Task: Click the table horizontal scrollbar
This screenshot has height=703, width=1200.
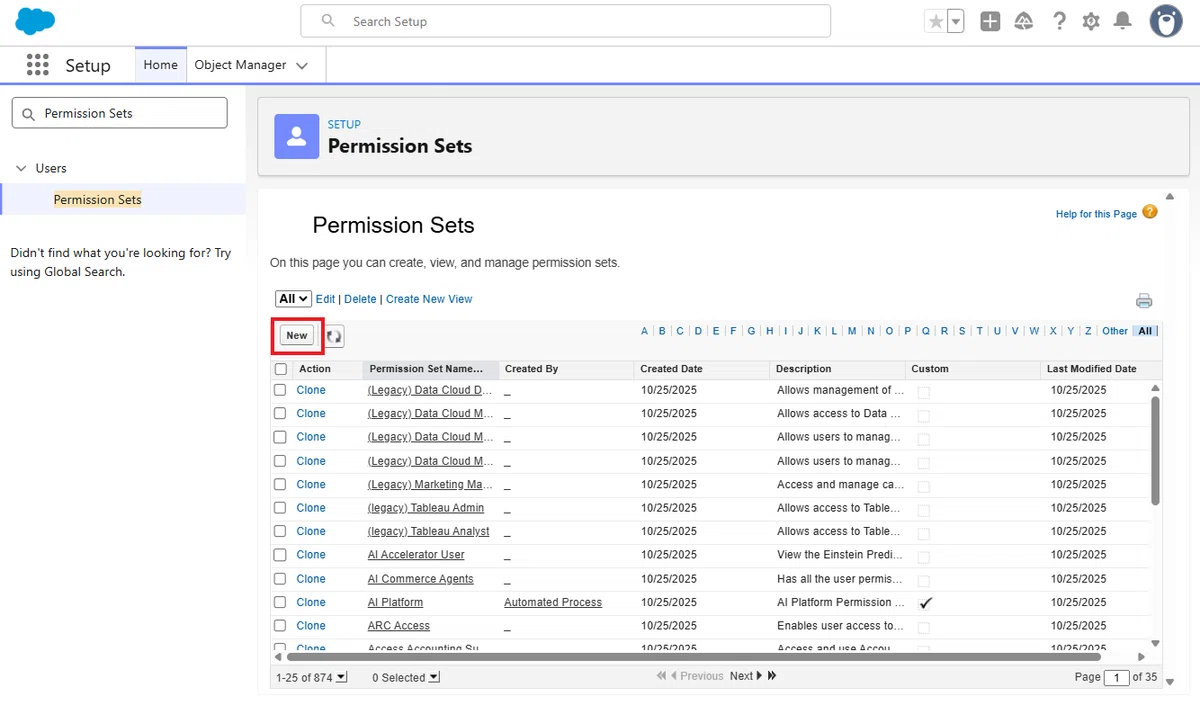Action: (x=694, y=657)
